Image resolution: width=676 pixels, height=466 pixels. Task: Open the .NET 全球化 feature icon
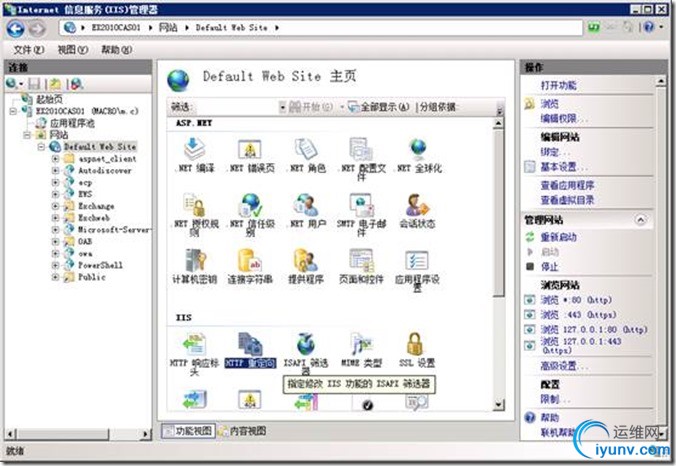click(417, 155)
